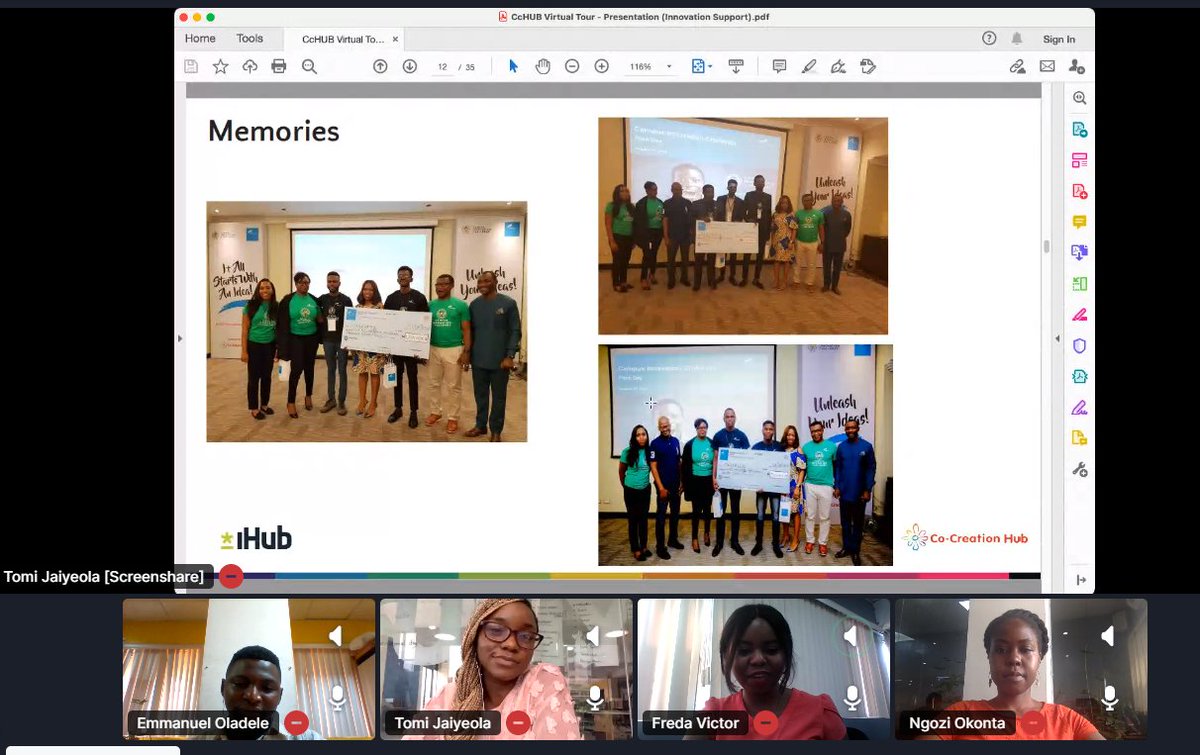1200x755 pixels.
Task: Toggle Freda Victor's microphone icon
Action: (x=852, y=697)
